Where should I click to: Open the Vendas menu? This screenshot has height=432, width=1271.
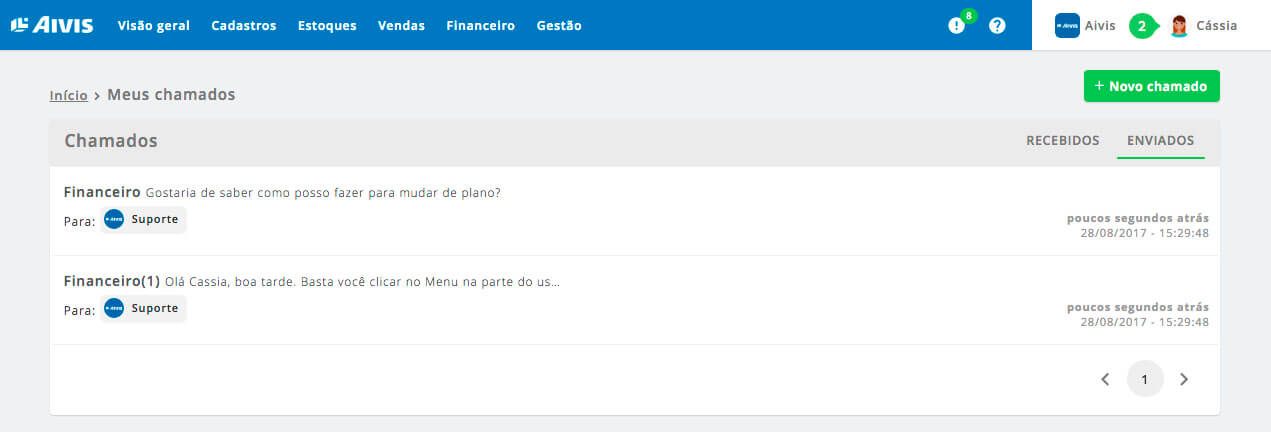401,26
